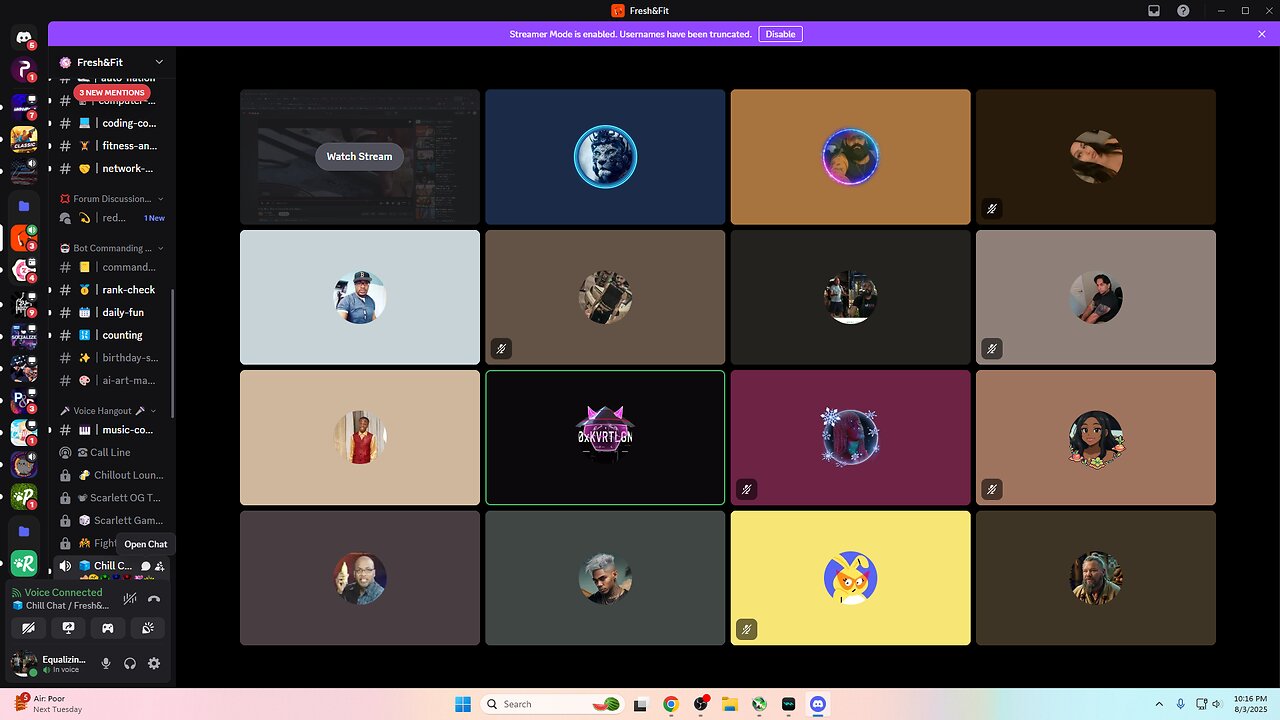Open the birthday-s channel
1280x720 pixels.
pos(112,358)
